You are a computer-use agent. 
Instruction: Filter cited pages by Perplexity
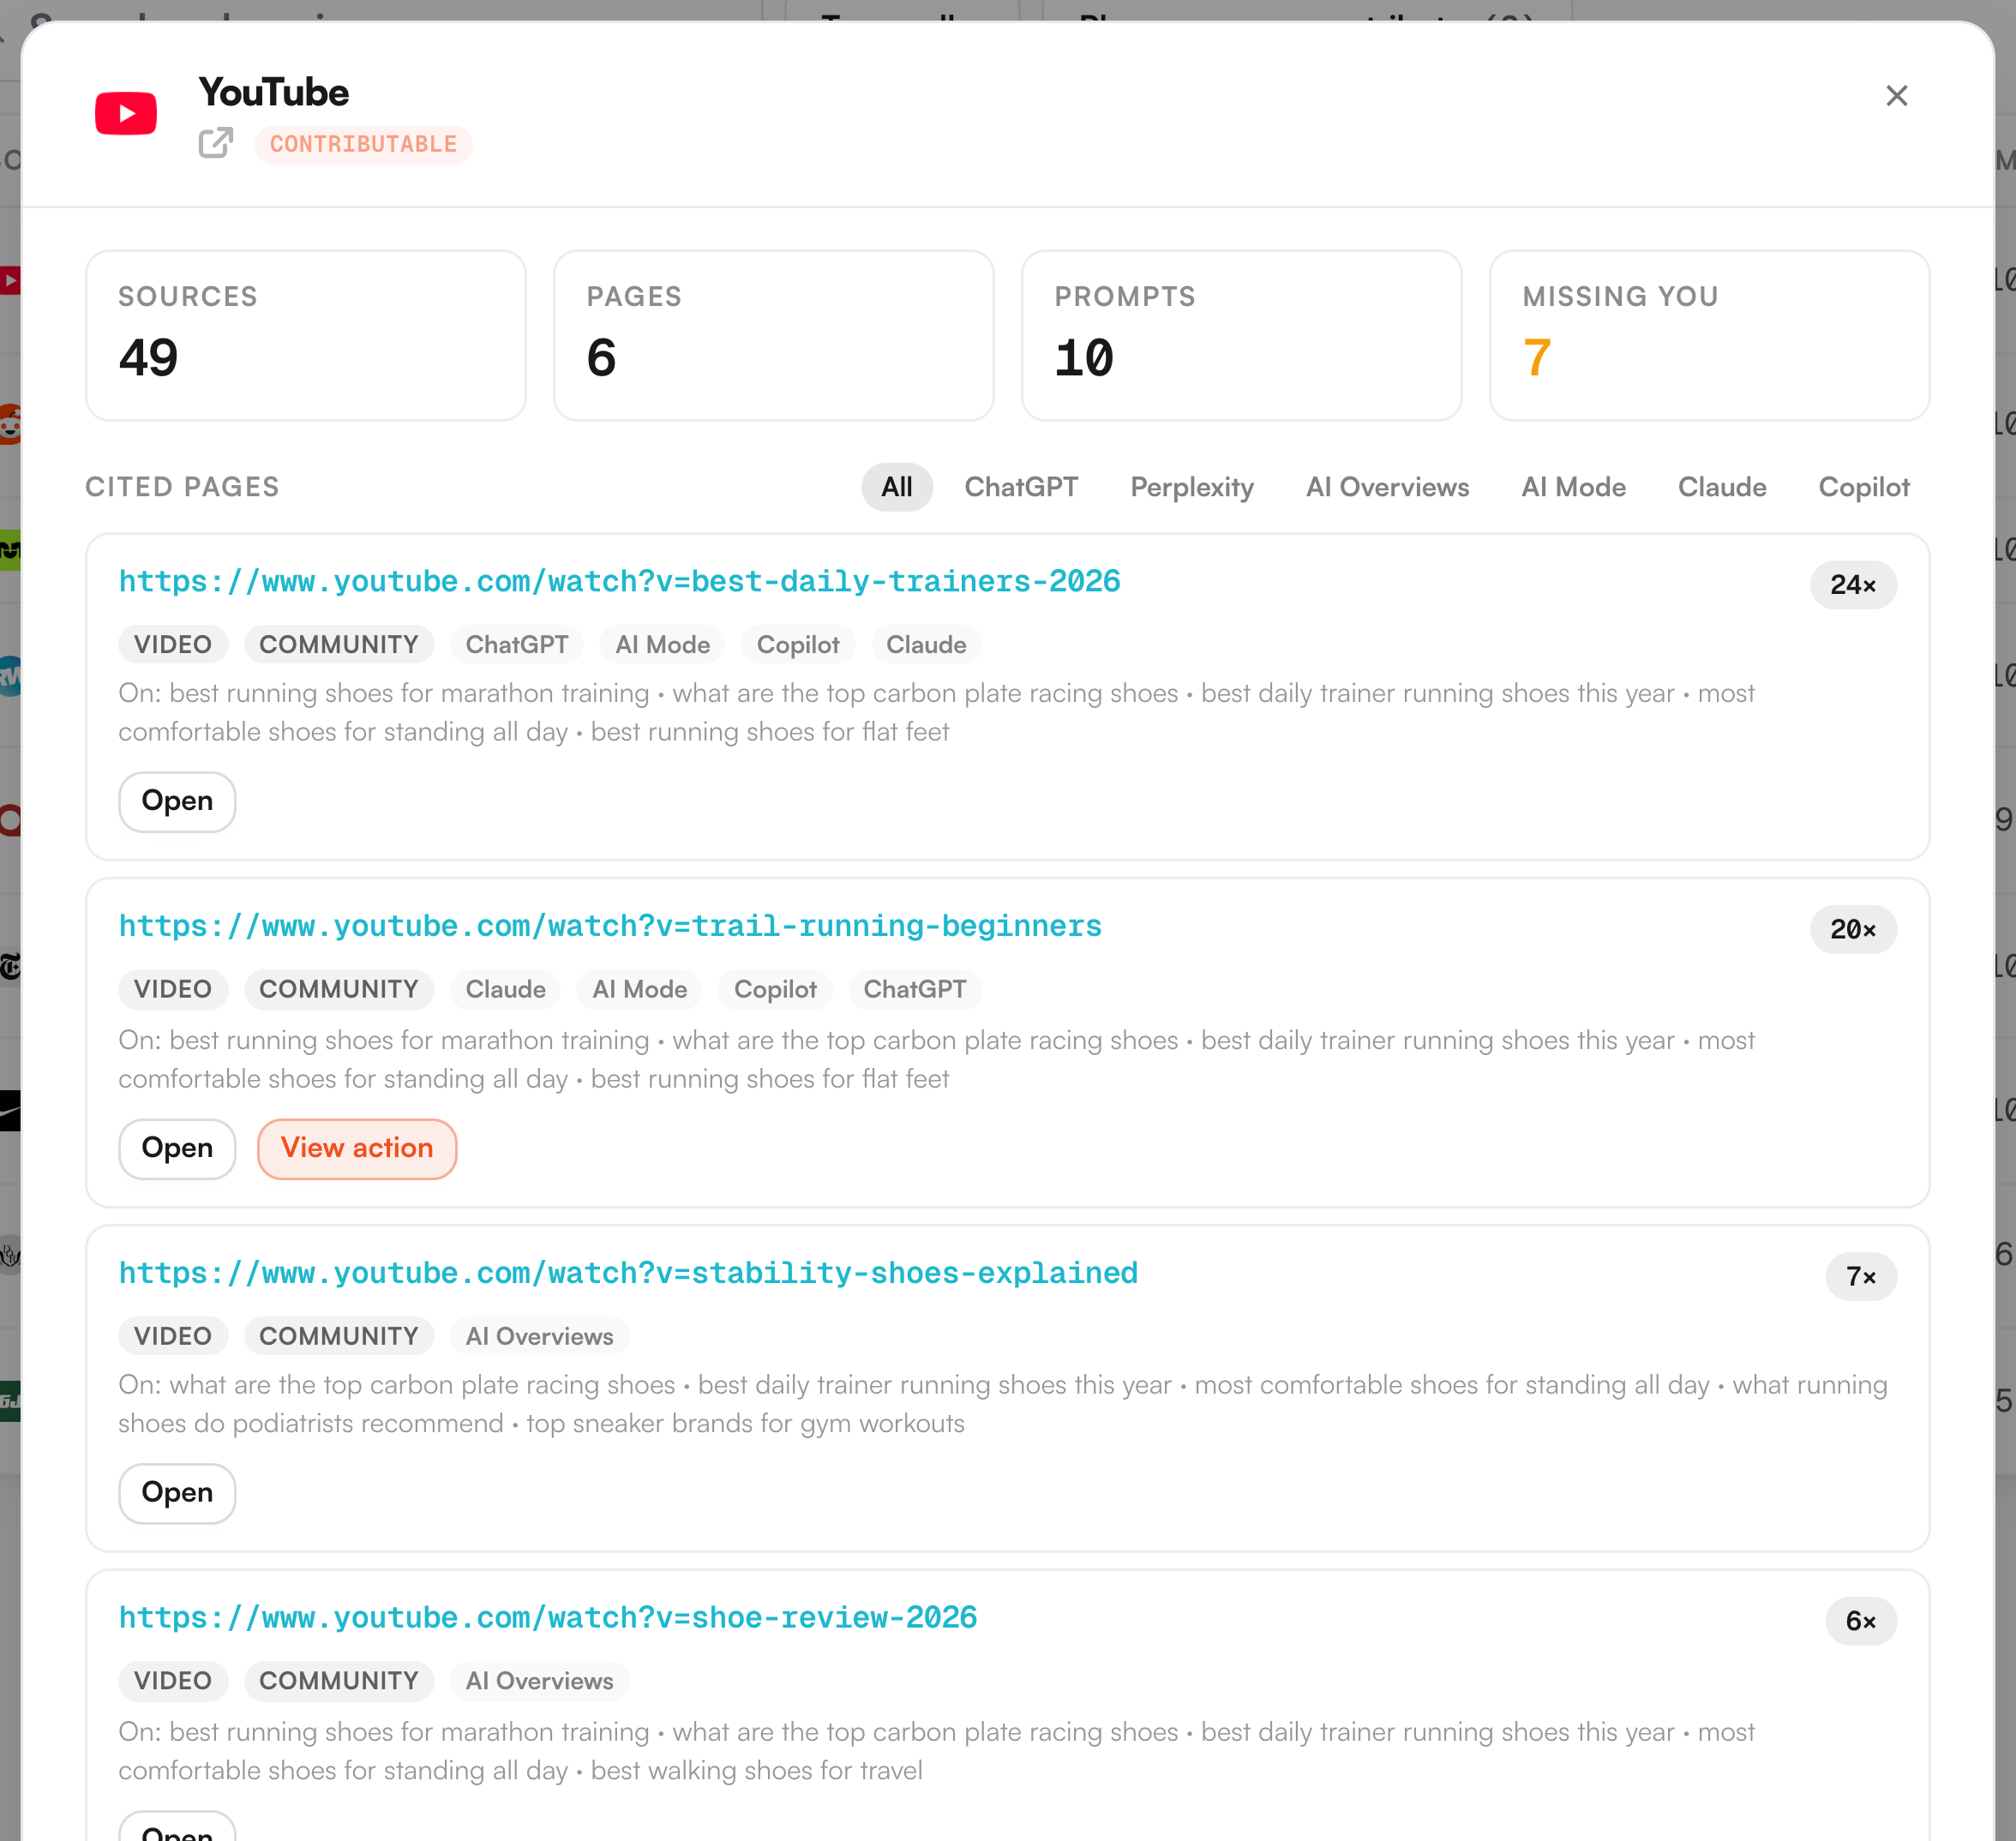pos(1192,487)
